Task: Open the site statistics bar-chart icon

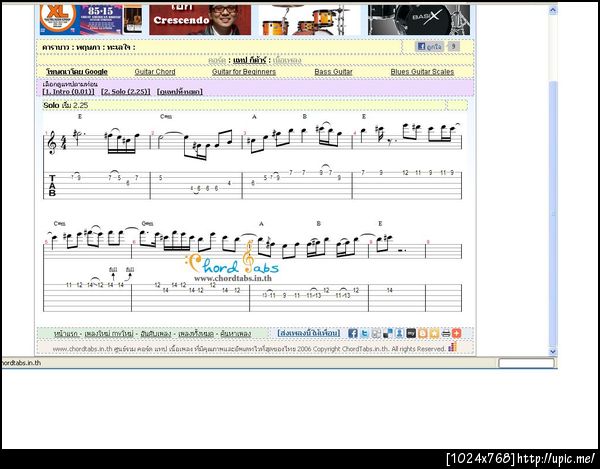Action: click(x=453, y=347)
